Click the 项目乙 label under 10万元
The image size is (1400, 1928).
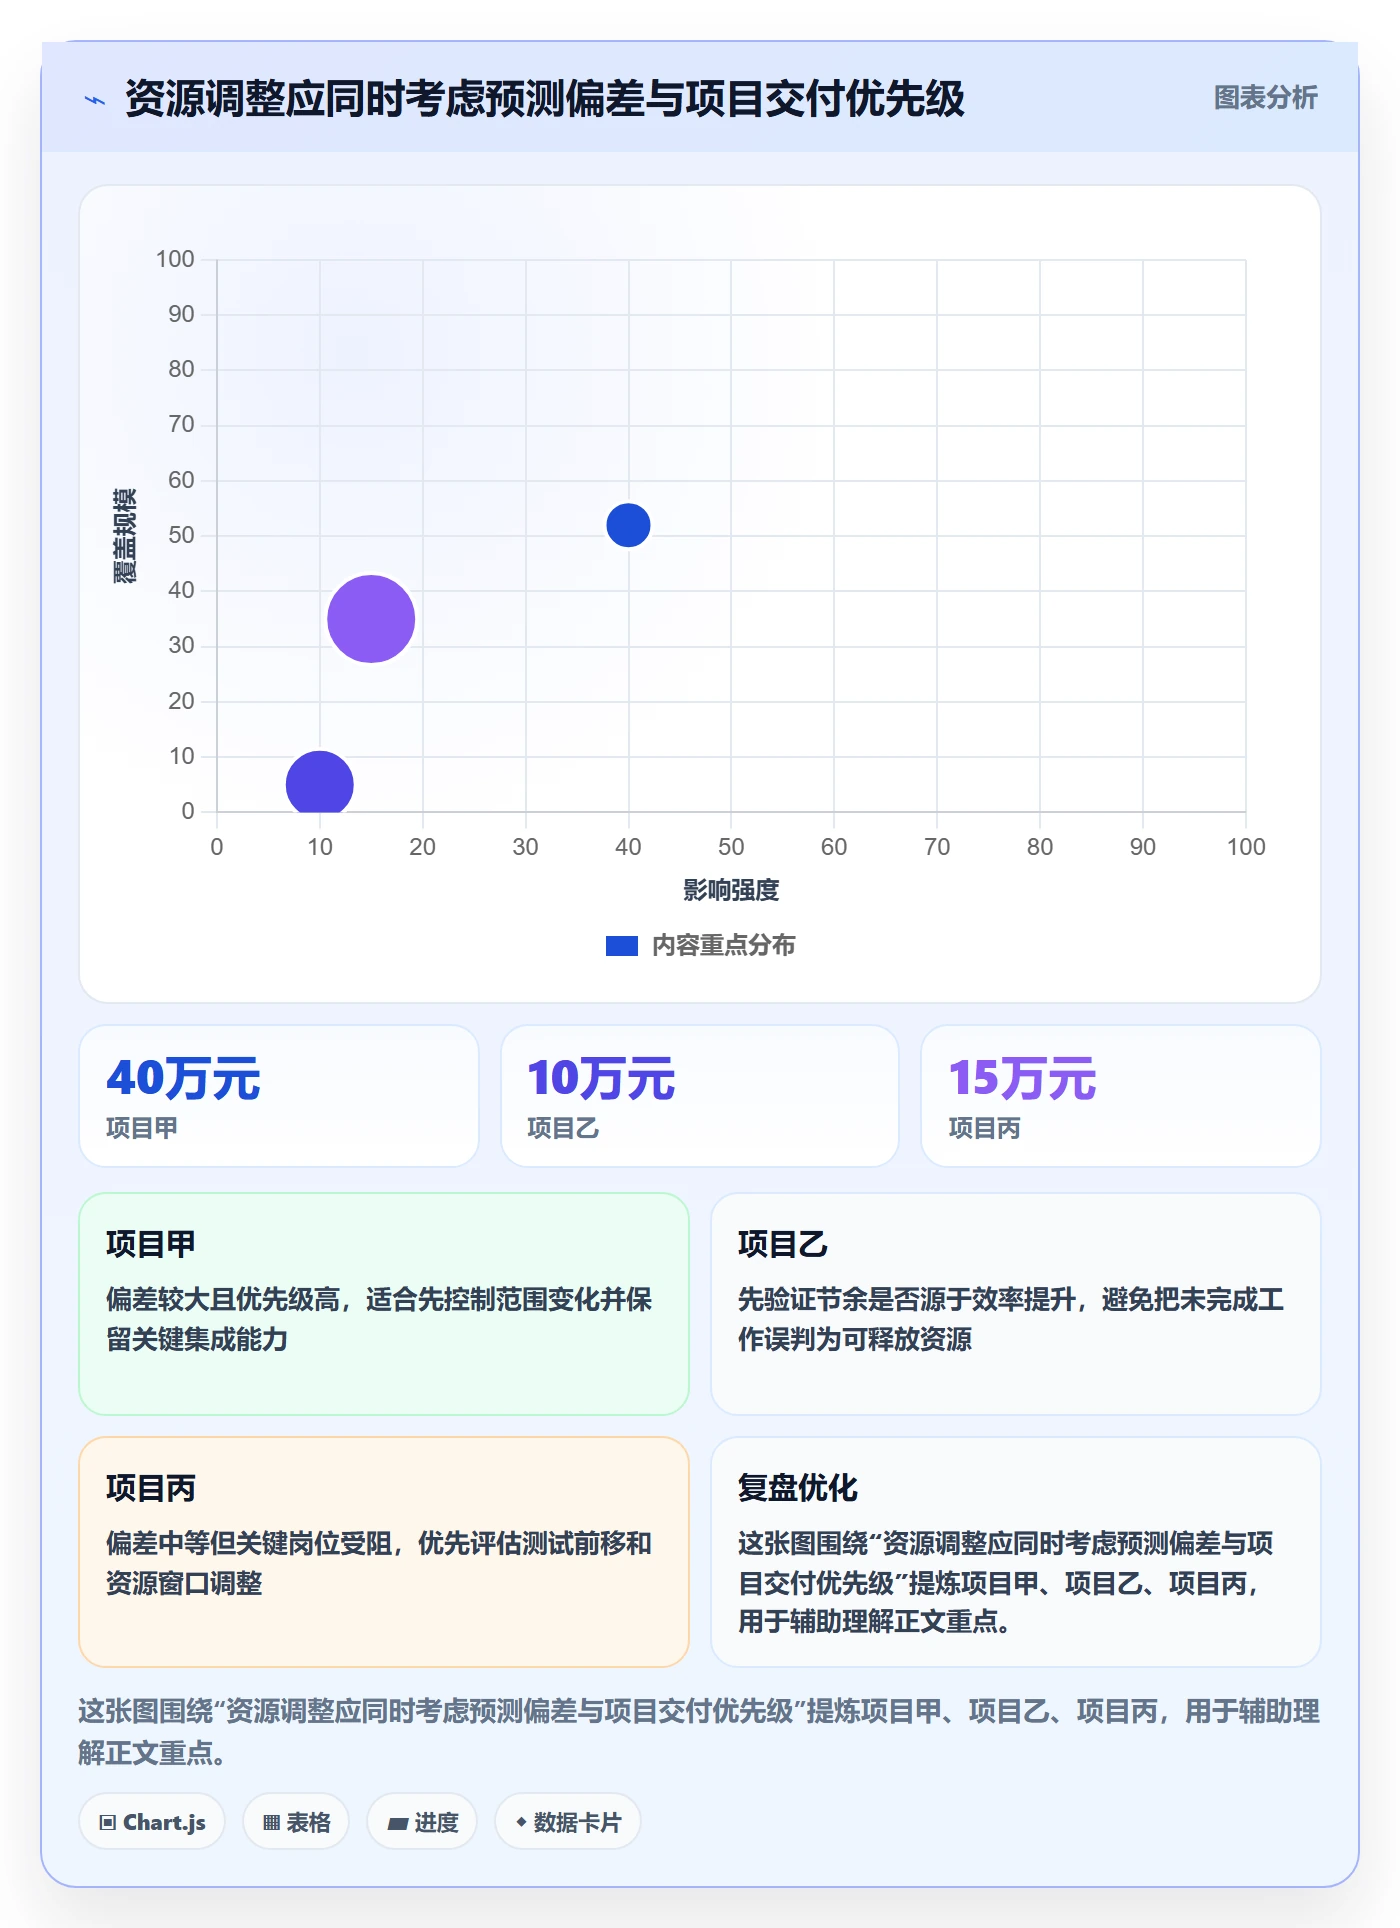click(563, 1129)
